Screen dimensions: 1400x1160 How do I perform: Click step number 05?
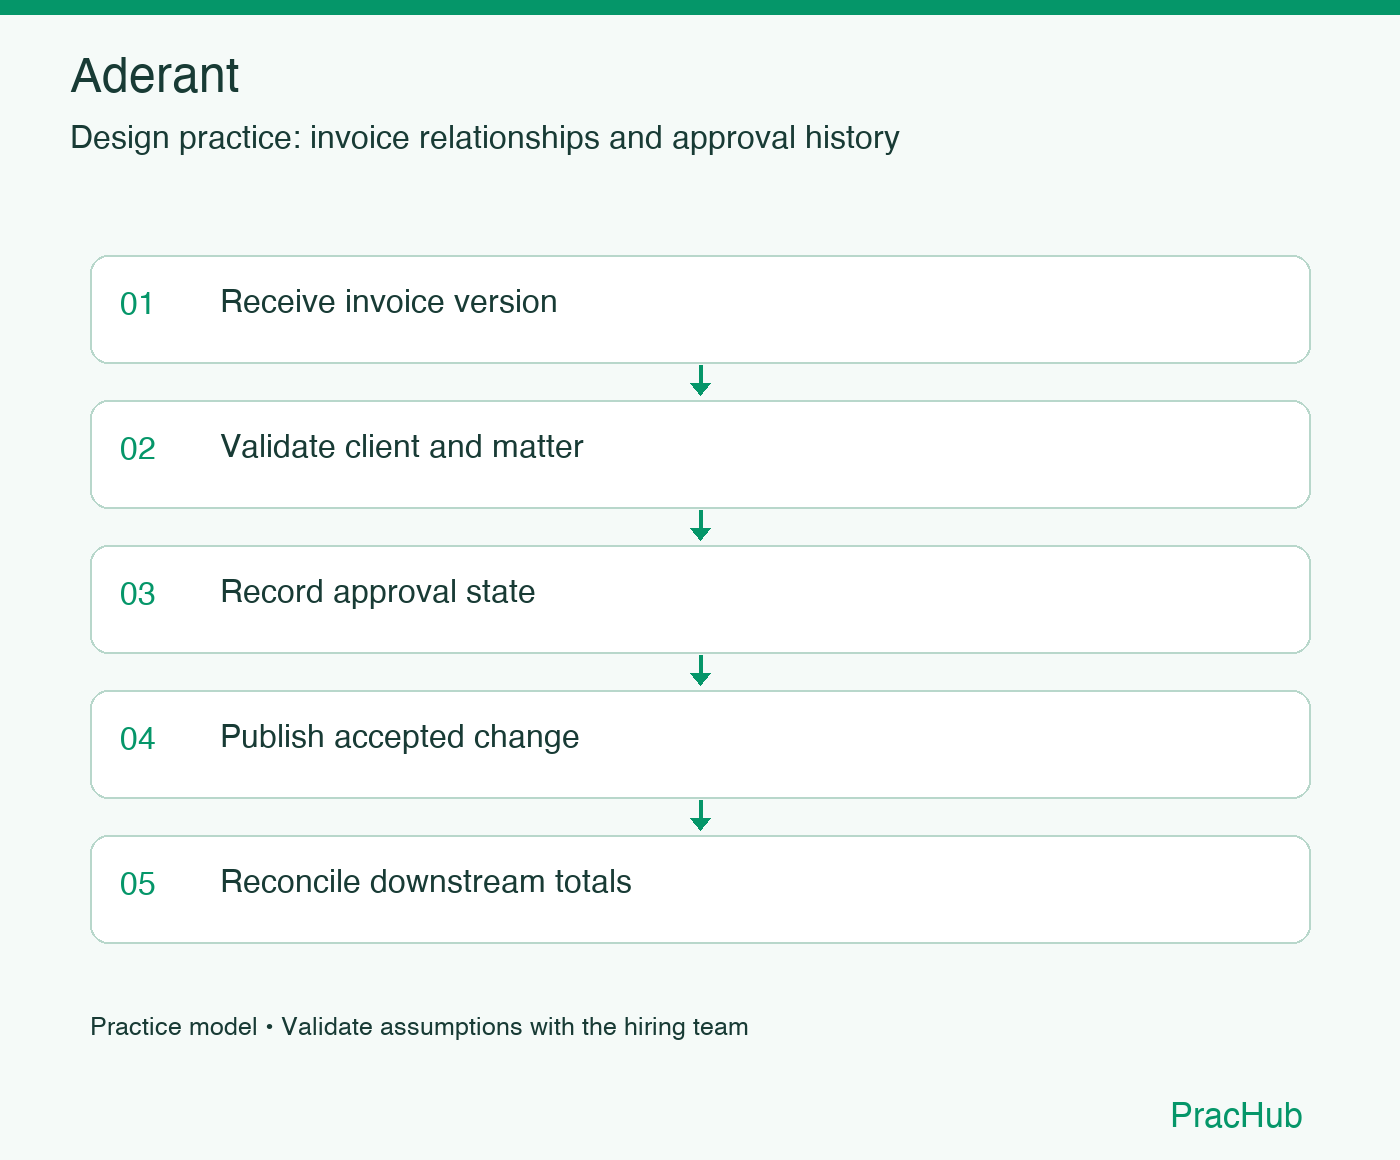click(x=138, y=884)
